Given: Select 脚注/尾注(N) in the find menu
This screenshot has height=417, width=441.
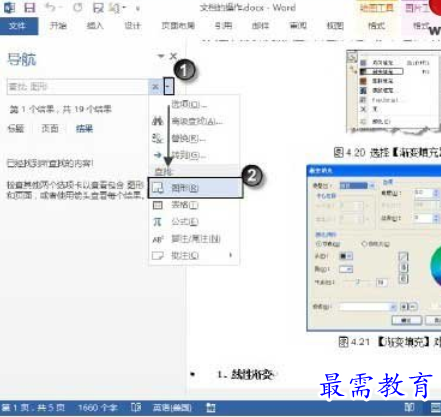Looking at the screenshot, I should click(x=194, y=239).
